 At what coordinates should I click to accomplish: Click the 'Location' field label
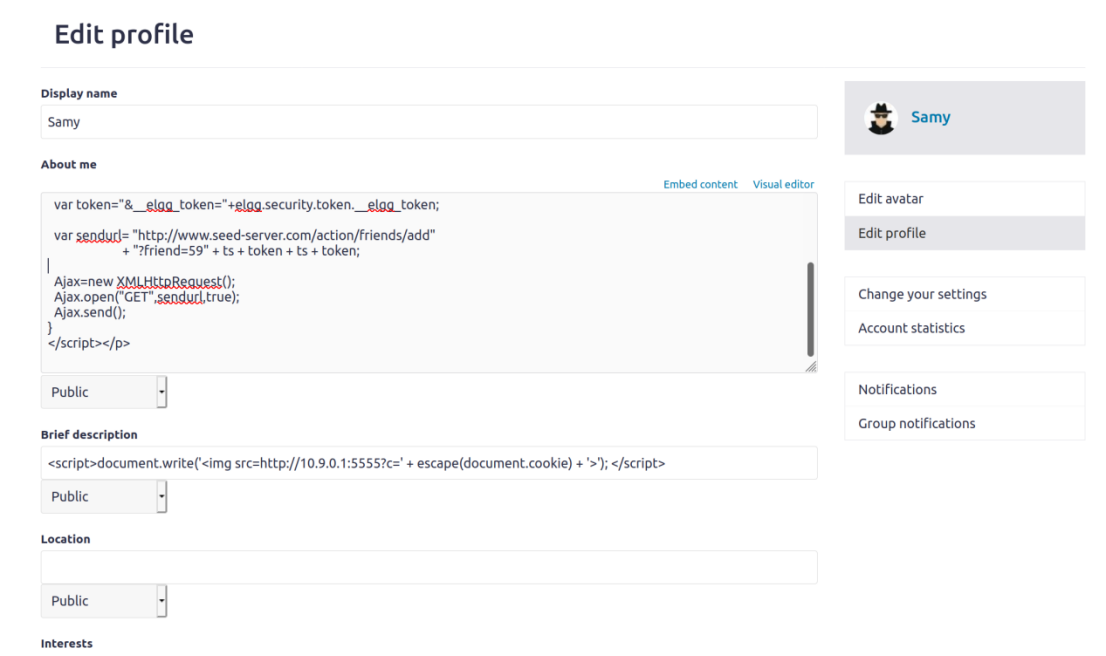click(x=66, y=539)
